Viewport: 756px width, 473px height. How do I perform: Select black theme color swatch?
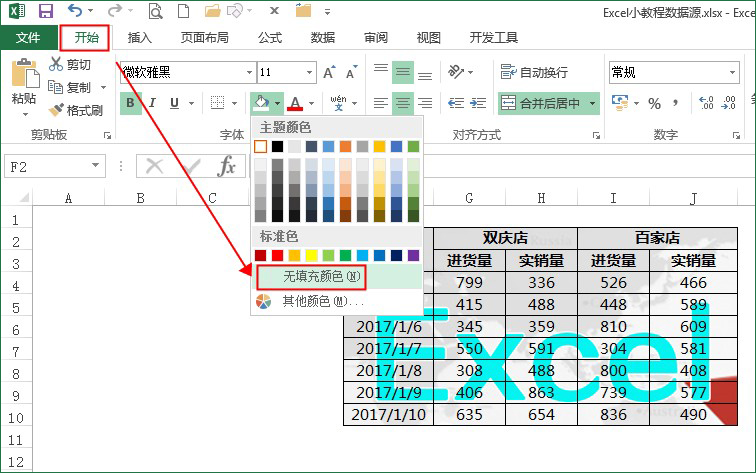277,146
